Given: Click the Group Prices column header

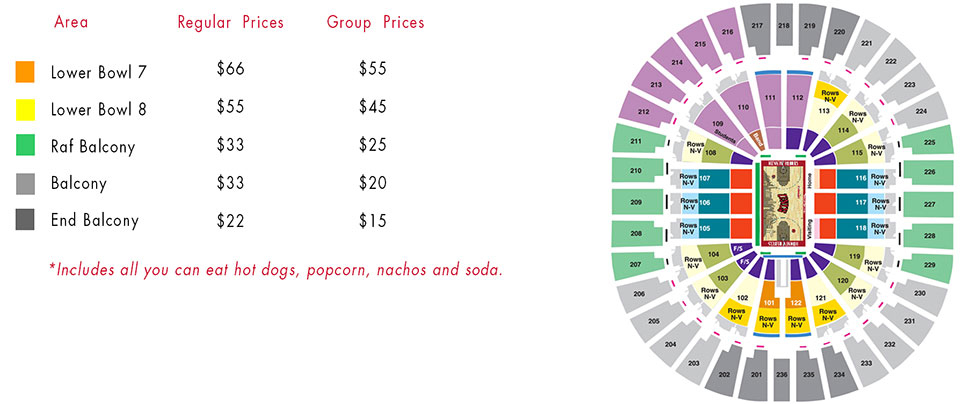Looking at the screenshot, I should point(375,23).
